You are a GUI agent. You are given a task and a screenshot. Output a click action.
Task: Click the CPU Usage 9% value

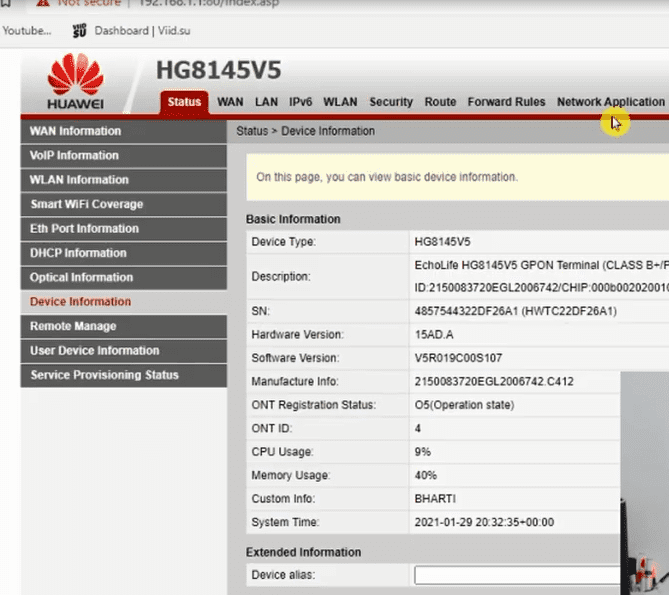point(423,452)
